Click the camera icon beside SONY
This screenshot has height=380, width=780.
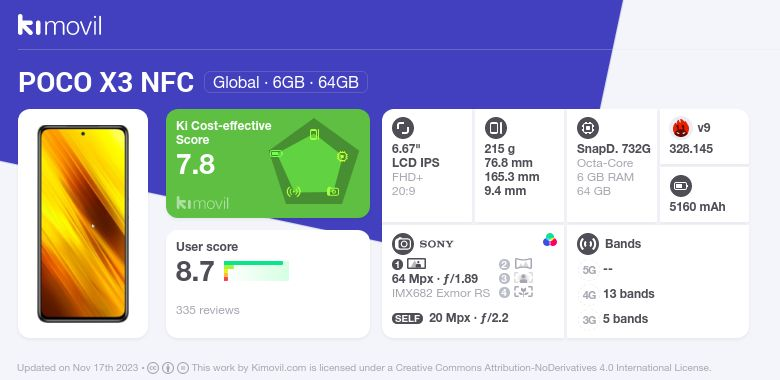(403, 244)
